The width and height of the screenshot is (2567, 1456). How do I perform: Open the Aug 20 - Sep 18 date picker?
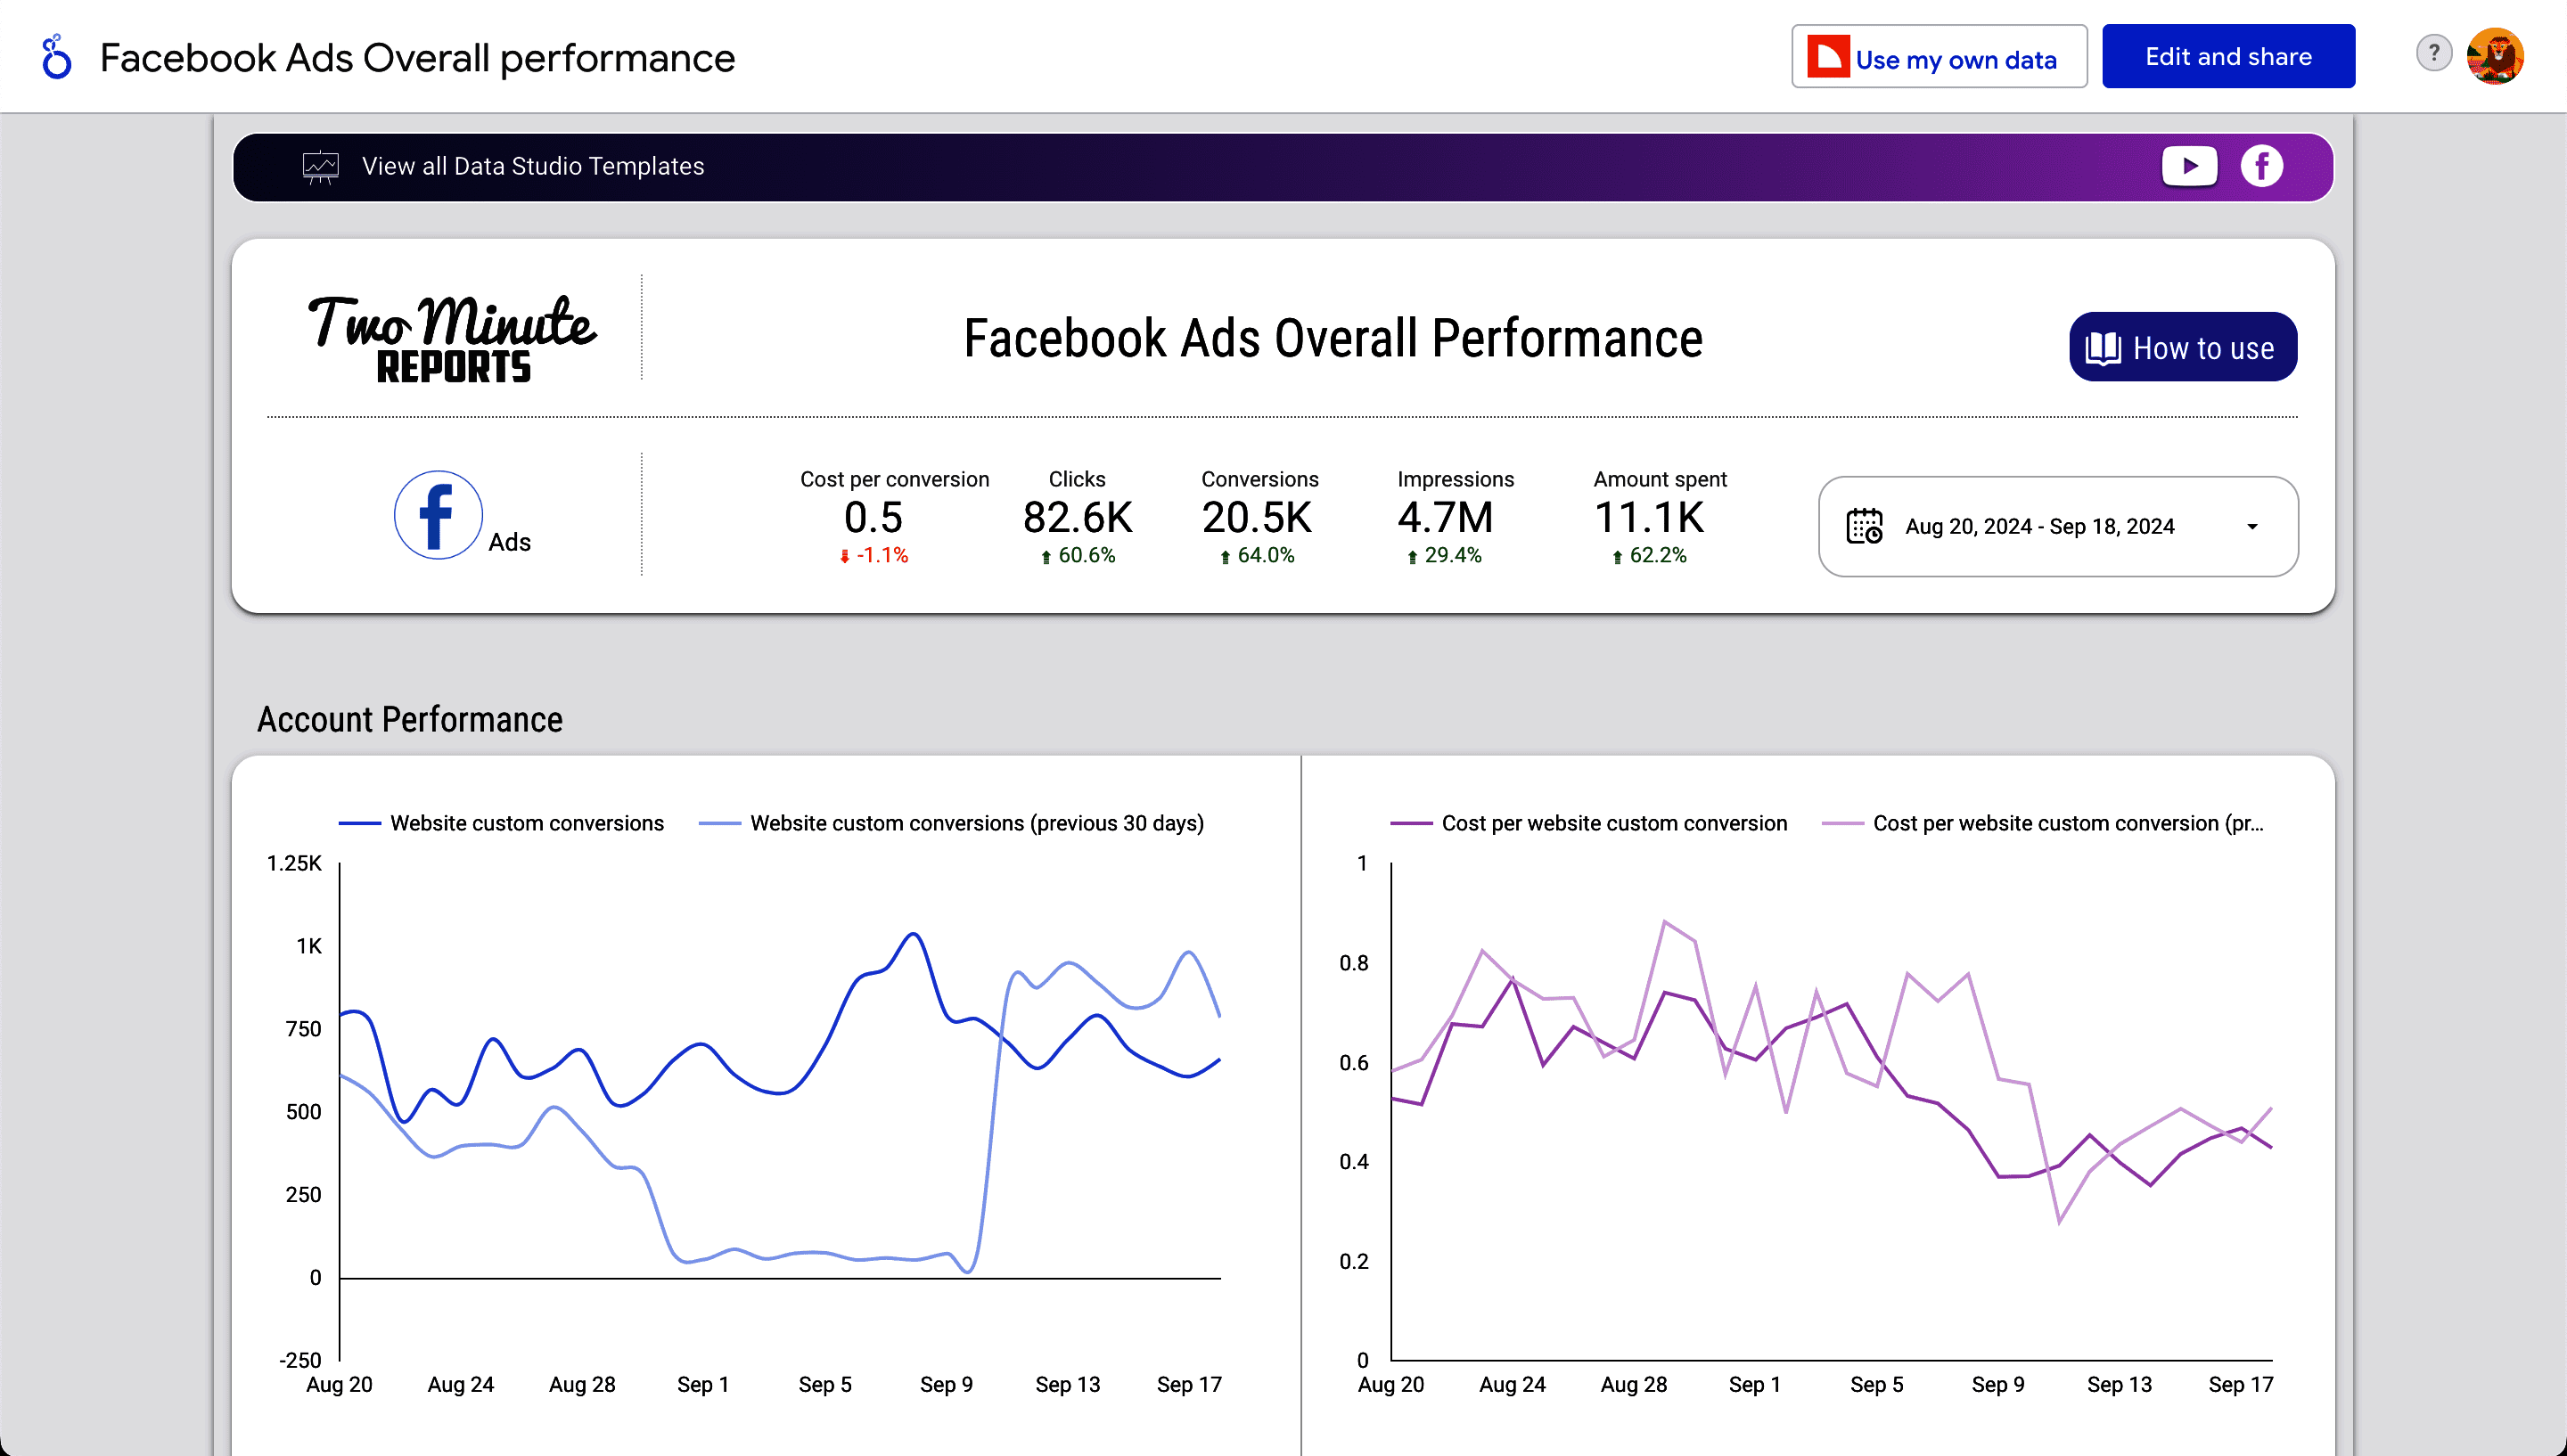point(2039,527)
